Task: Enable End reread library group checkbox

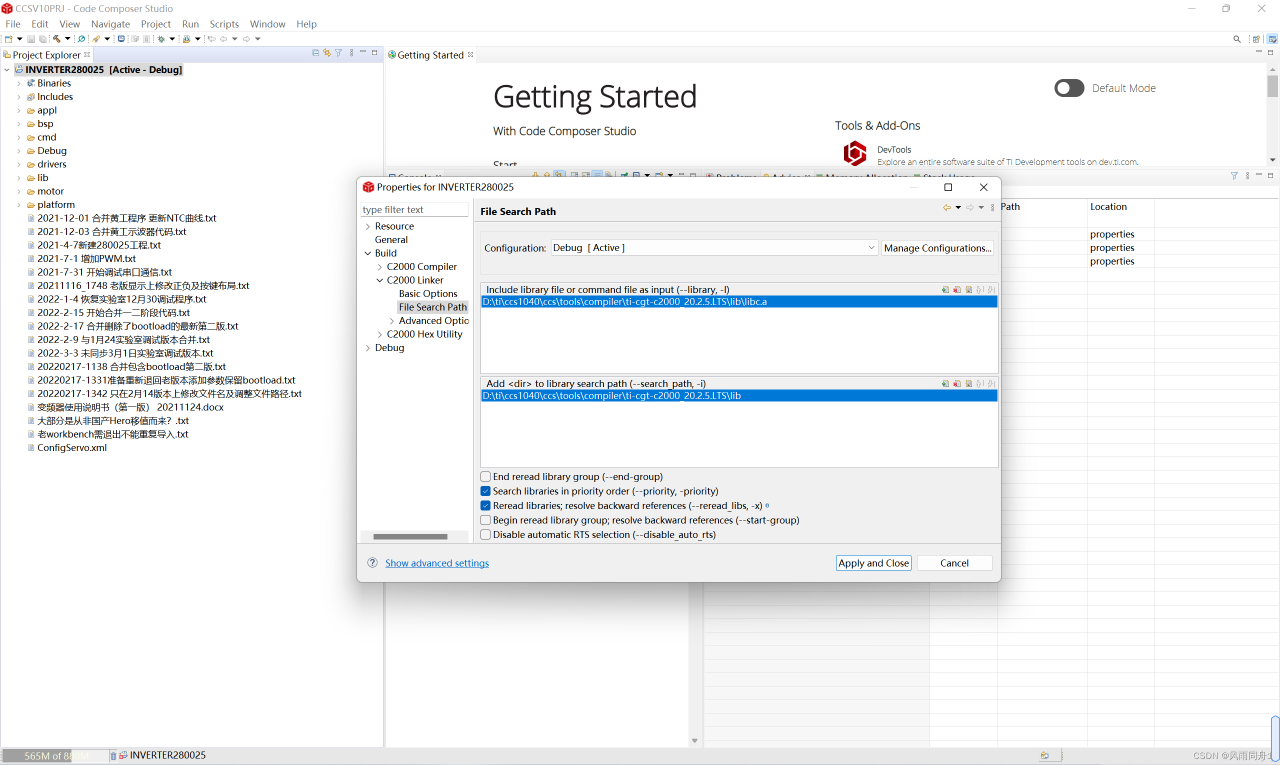Action: 486,477
